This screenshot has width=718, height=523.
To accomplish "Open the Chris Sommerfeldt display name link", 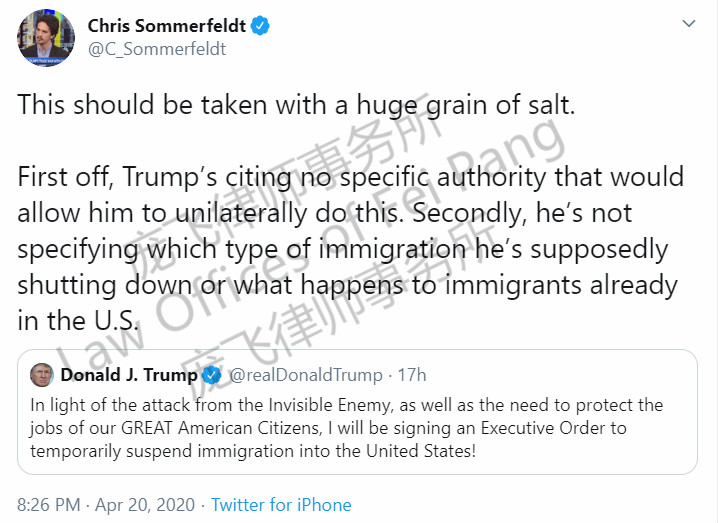I will (x=166, y=26).
